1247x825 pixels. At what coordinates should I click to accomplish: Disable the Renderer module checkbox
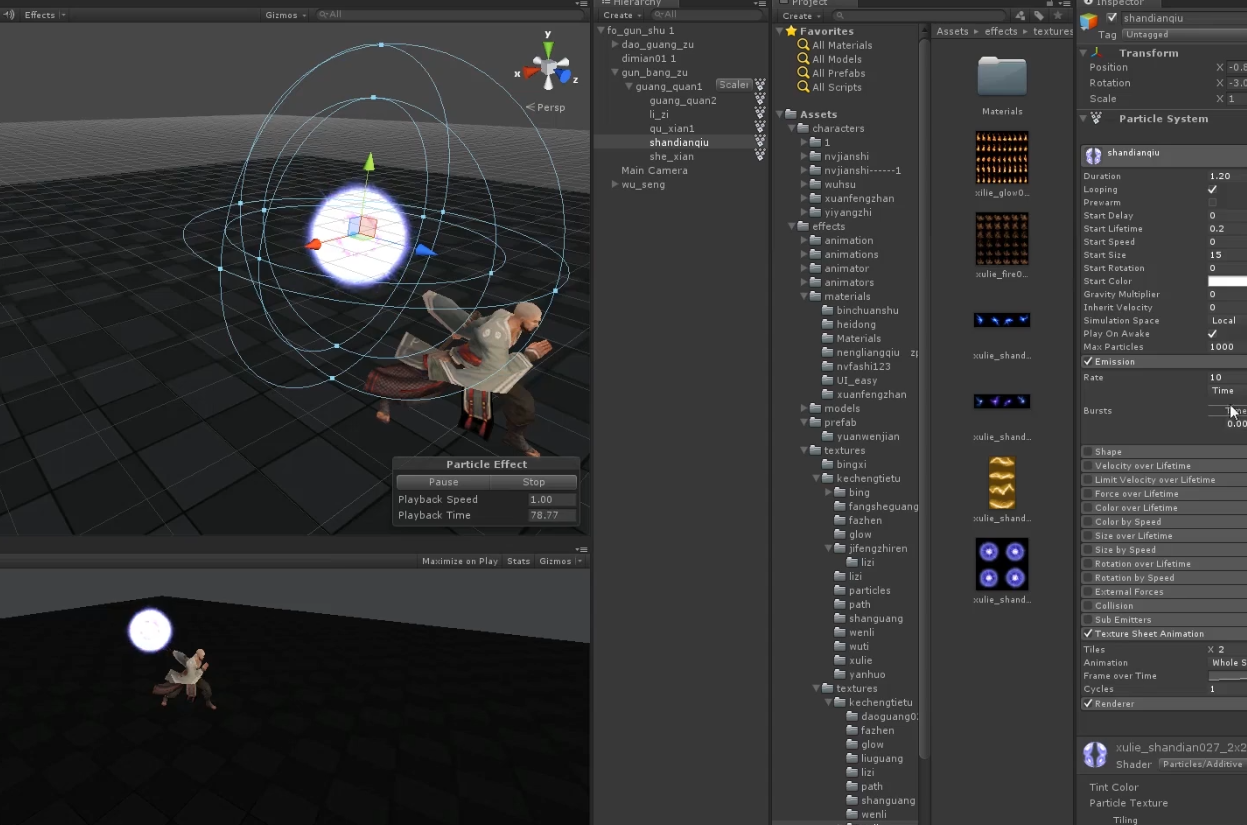tap(1088, 703)
